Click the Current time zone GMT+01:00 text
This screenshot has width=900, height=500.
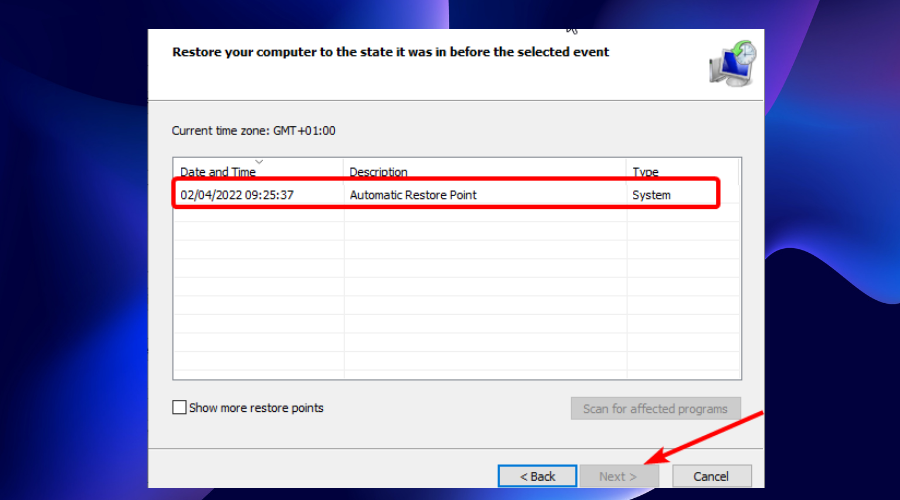[x=253, y=130]
